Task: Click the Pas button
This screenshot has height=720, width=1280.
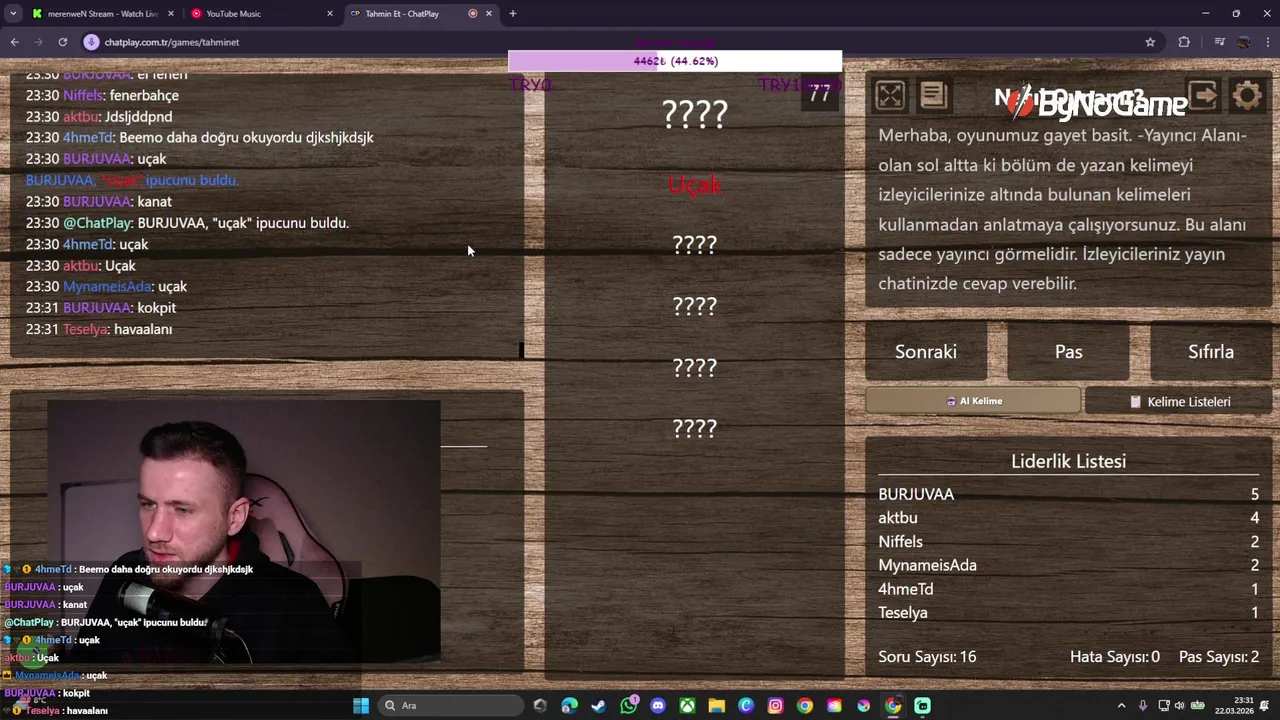Action: click(x=1068, y=352)
